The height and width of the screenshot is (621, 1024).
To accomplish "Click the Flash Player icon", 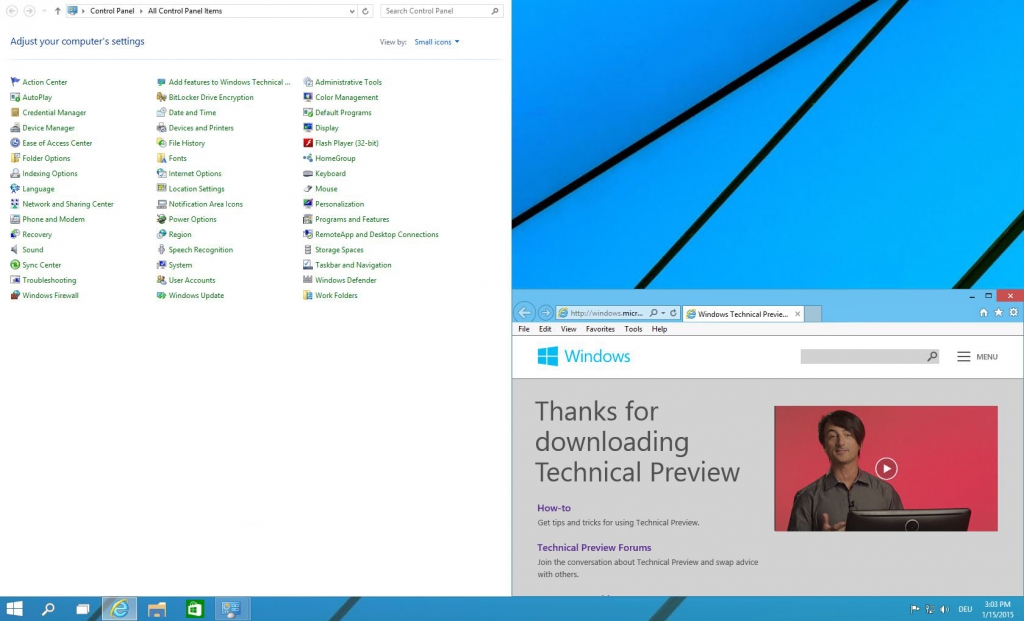I will (x=308, y=143).
